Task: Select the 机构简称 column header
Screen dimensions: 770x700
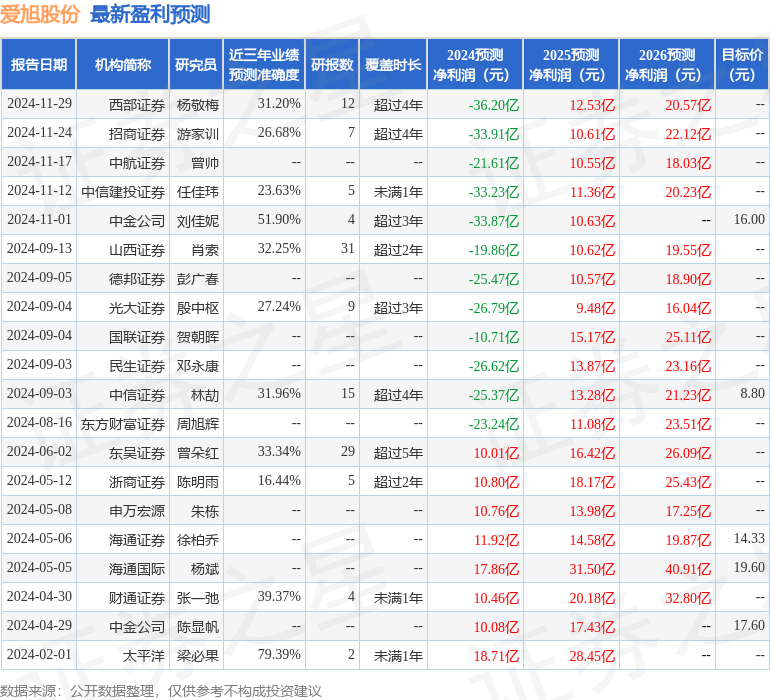Action: point(123,65)
